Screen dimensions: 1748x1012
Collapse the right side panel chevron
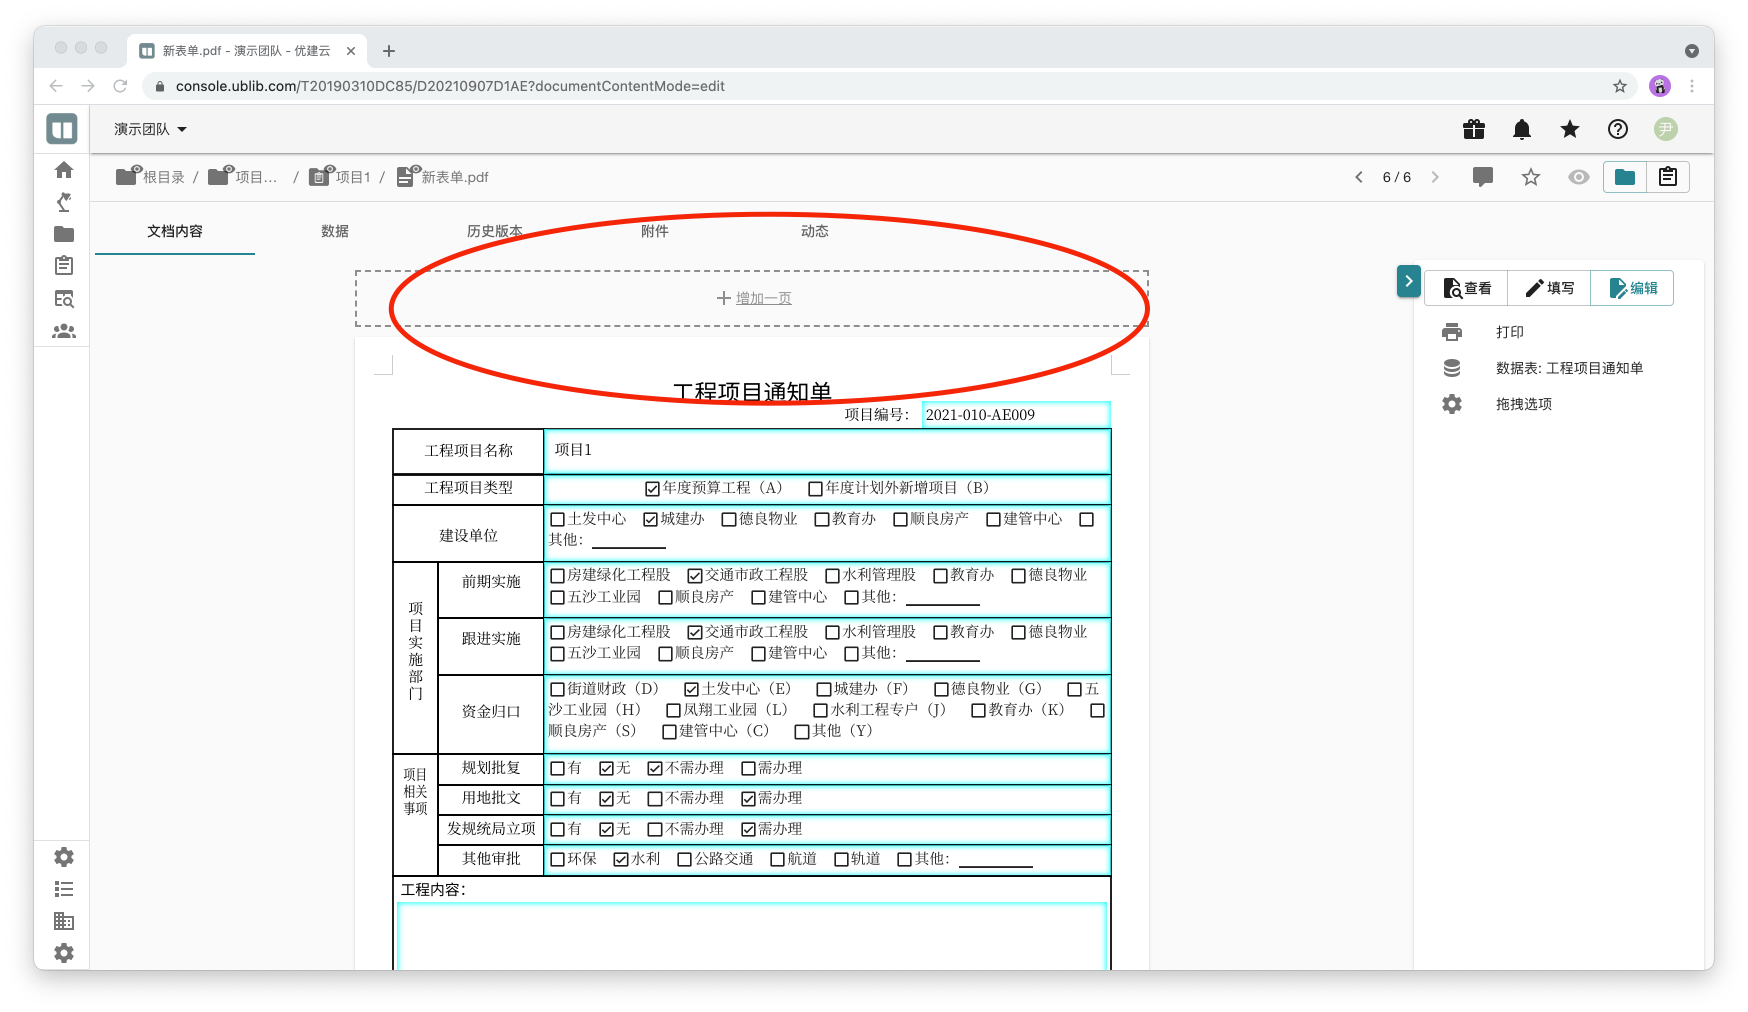pyautogui.click(x=1408, y=281)
